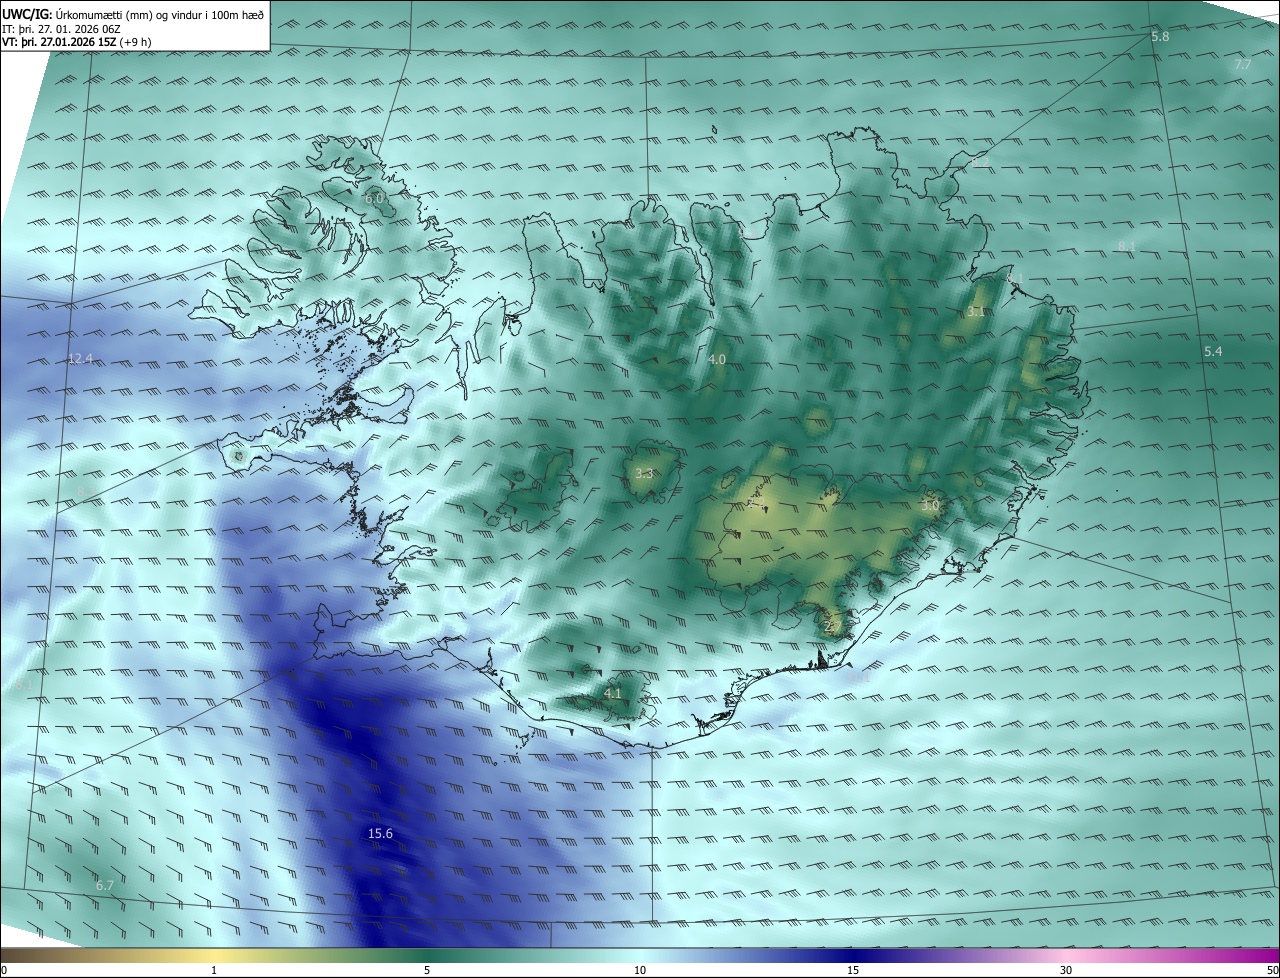Click the 3.1 value label
The image size is (1280, 978).
(x=976, y=312)
